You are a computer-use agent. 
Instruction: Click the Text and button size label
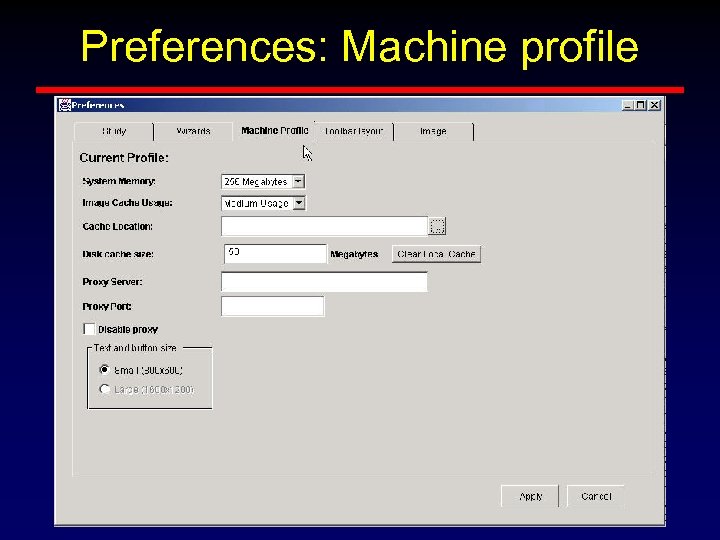coord(135,348)
